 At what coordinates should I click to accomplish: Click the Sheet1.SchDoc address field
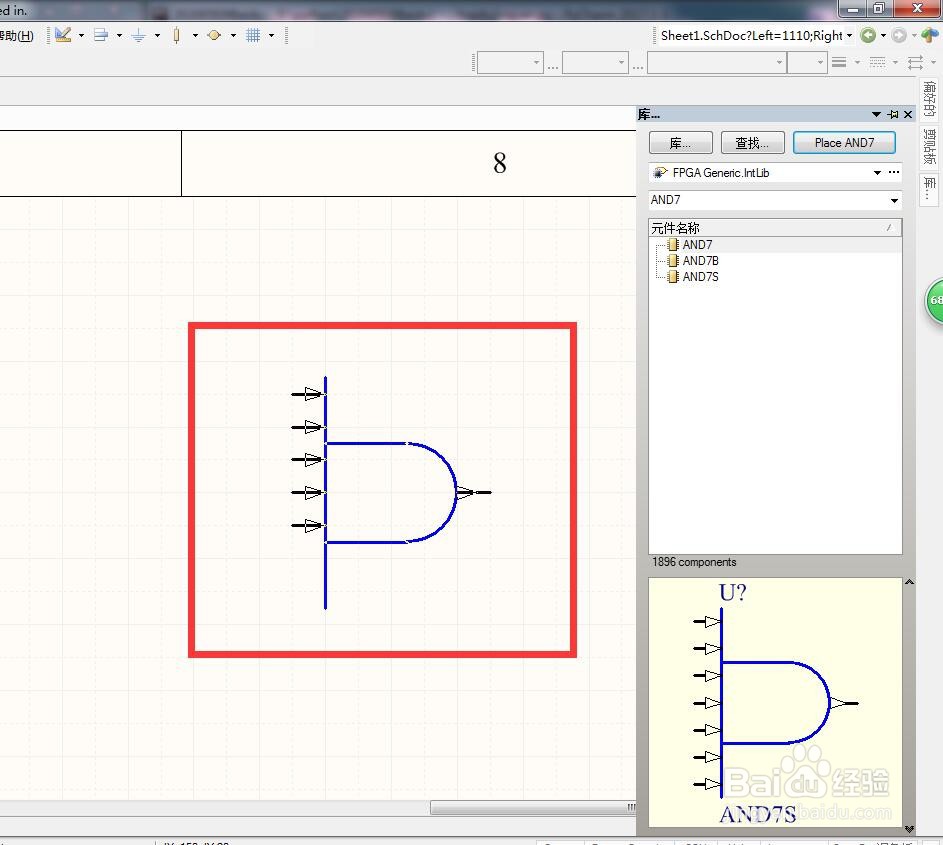752,35
